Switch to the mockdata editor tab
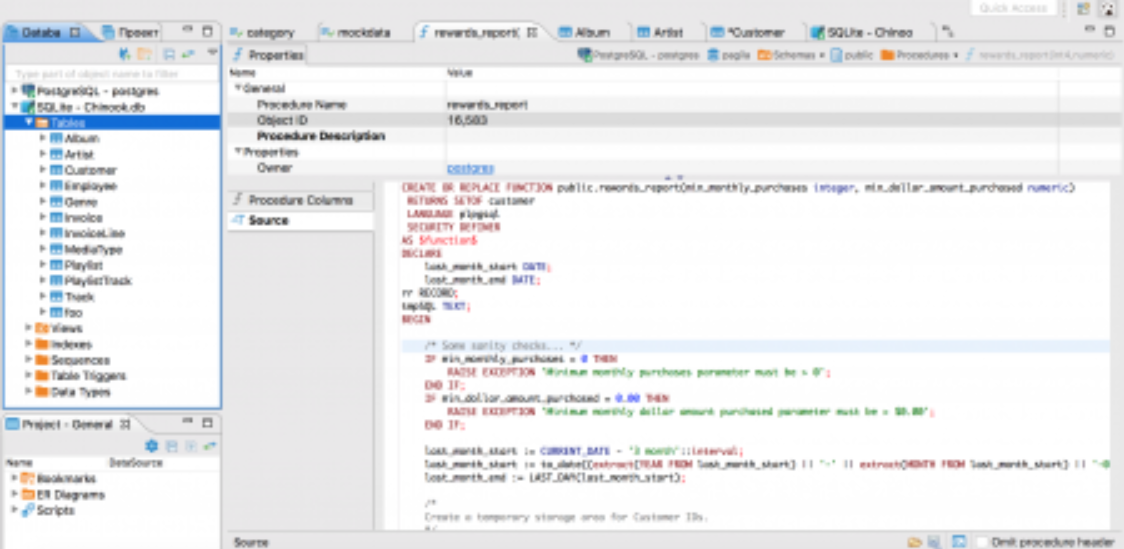 click(362, 32)
